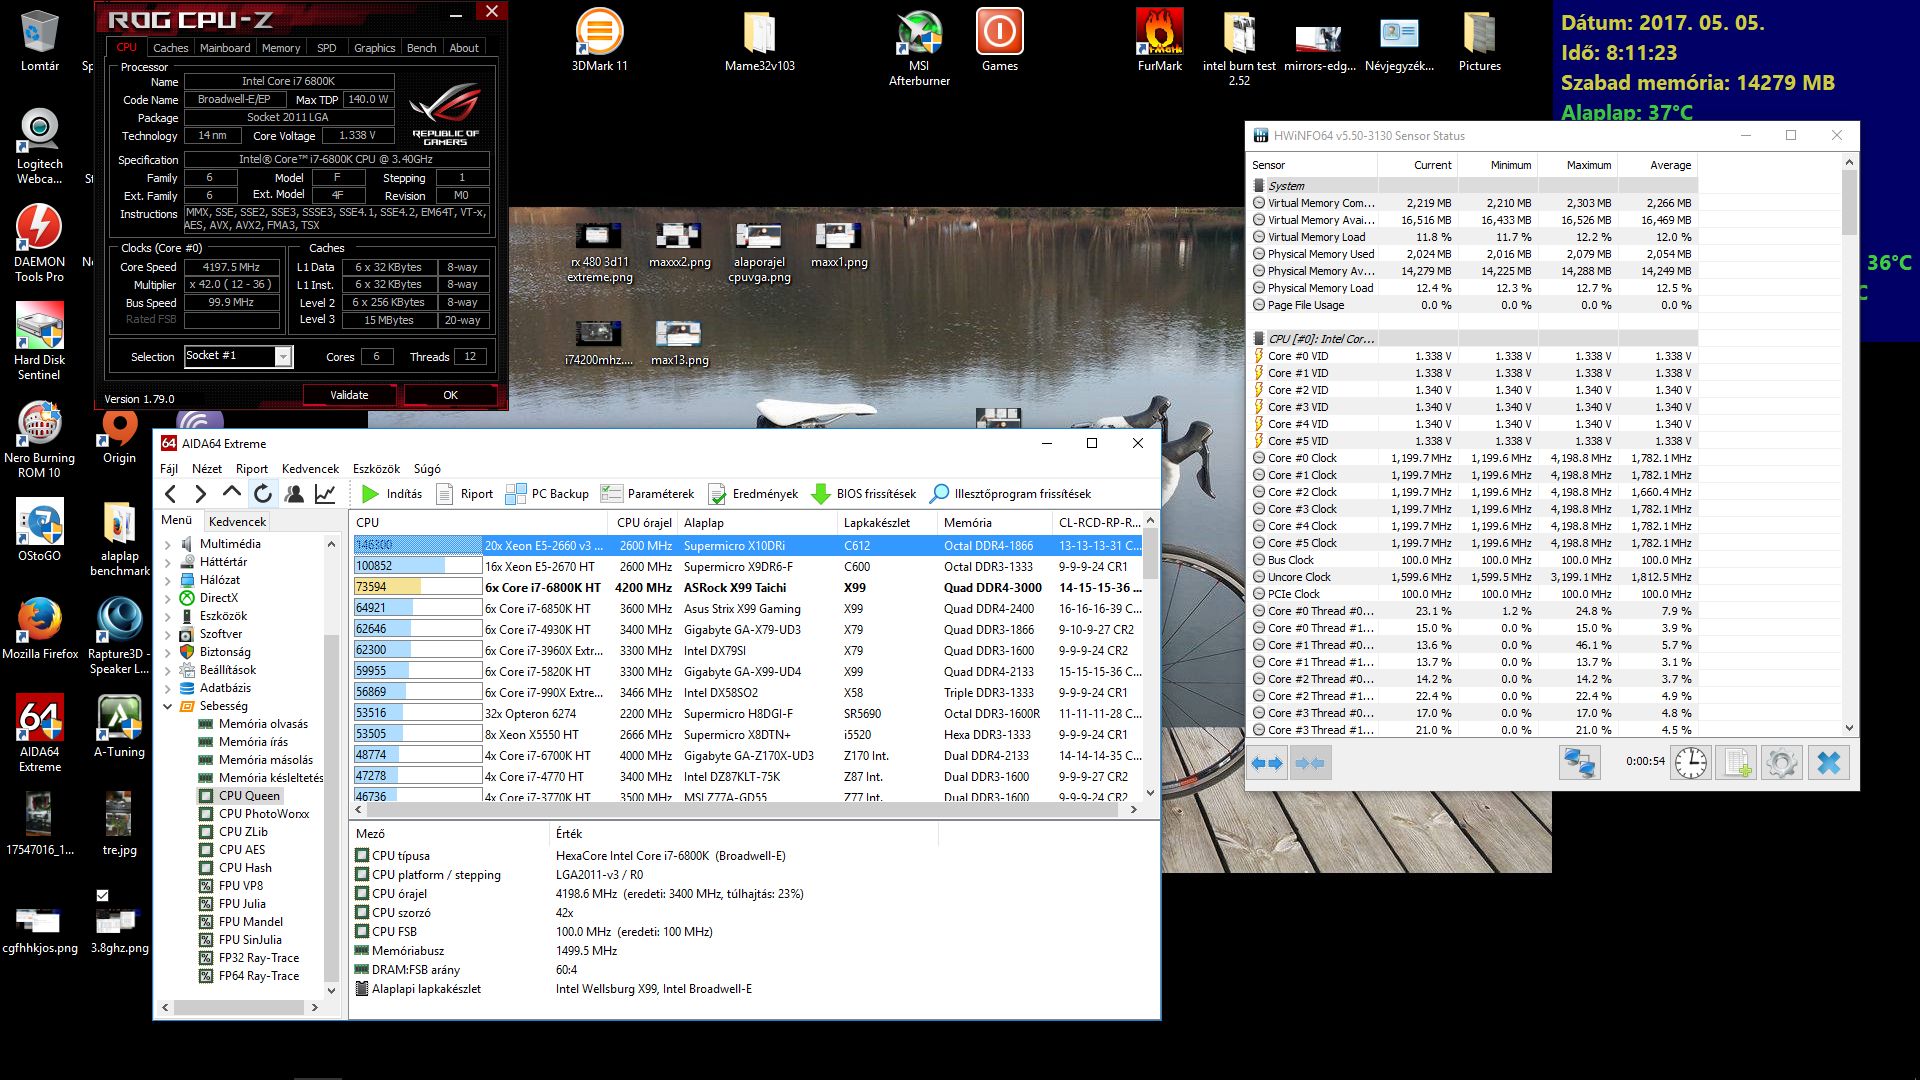Start benchmark with Indítás button

tap(392, 494)
